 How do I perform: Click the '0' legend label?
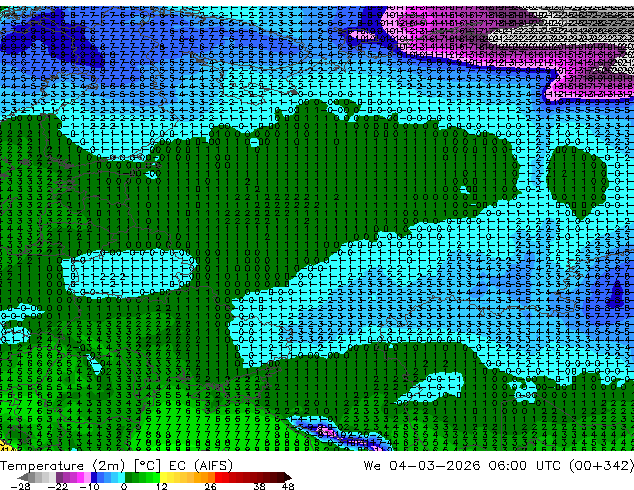tap(124, 486)
